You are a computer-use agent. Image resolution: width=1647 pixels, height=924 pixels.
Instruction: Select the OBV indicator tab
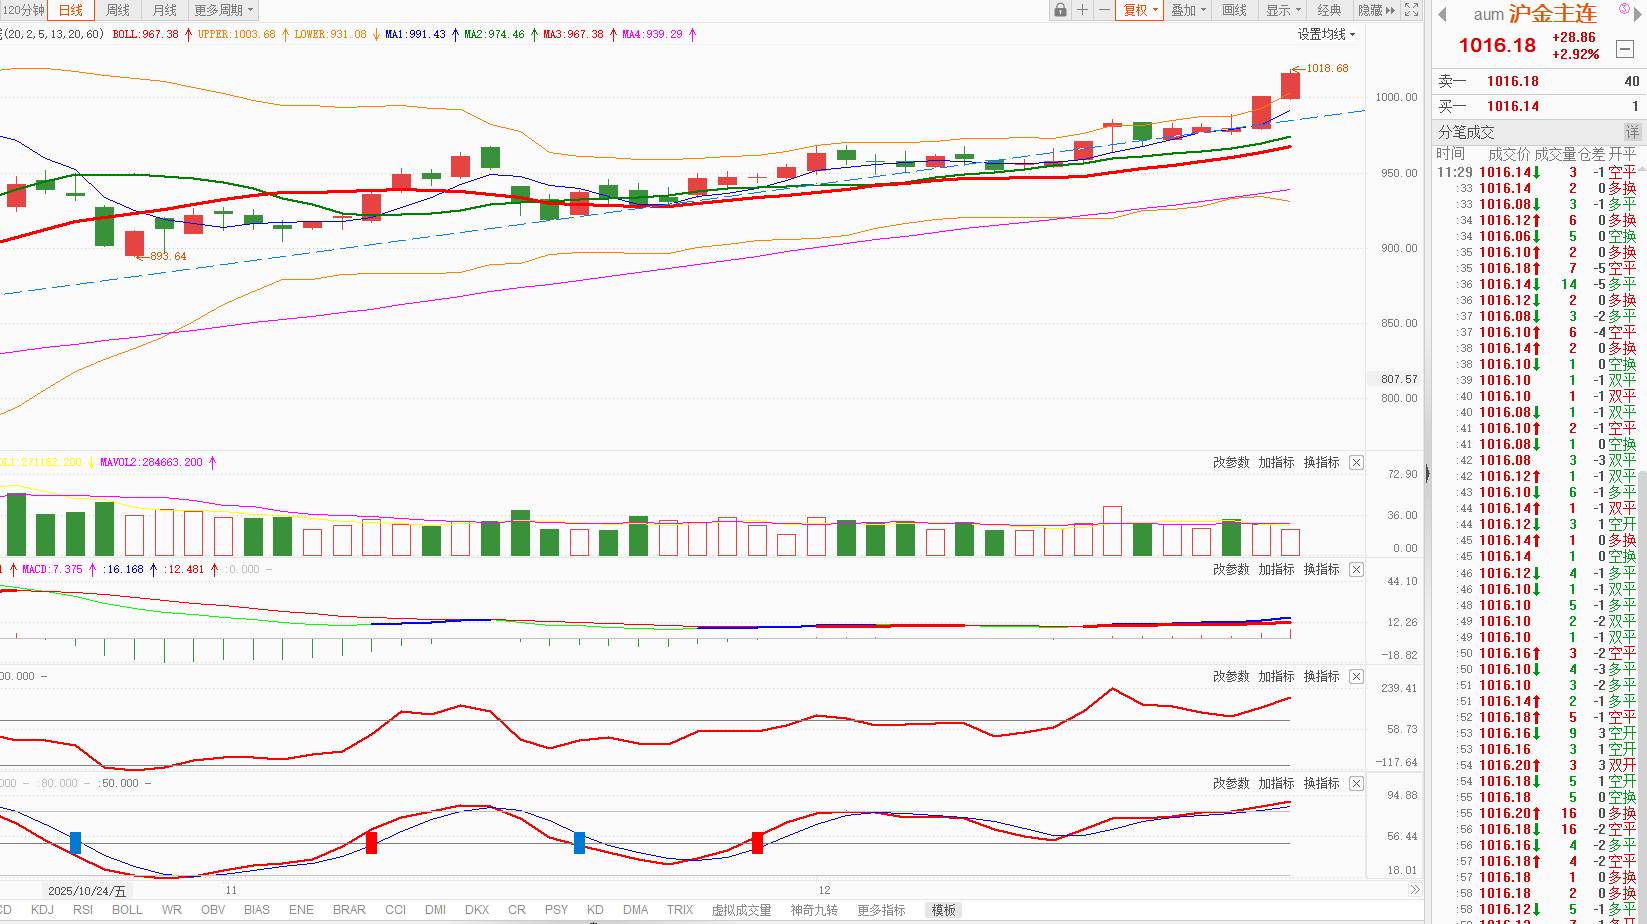213,910
